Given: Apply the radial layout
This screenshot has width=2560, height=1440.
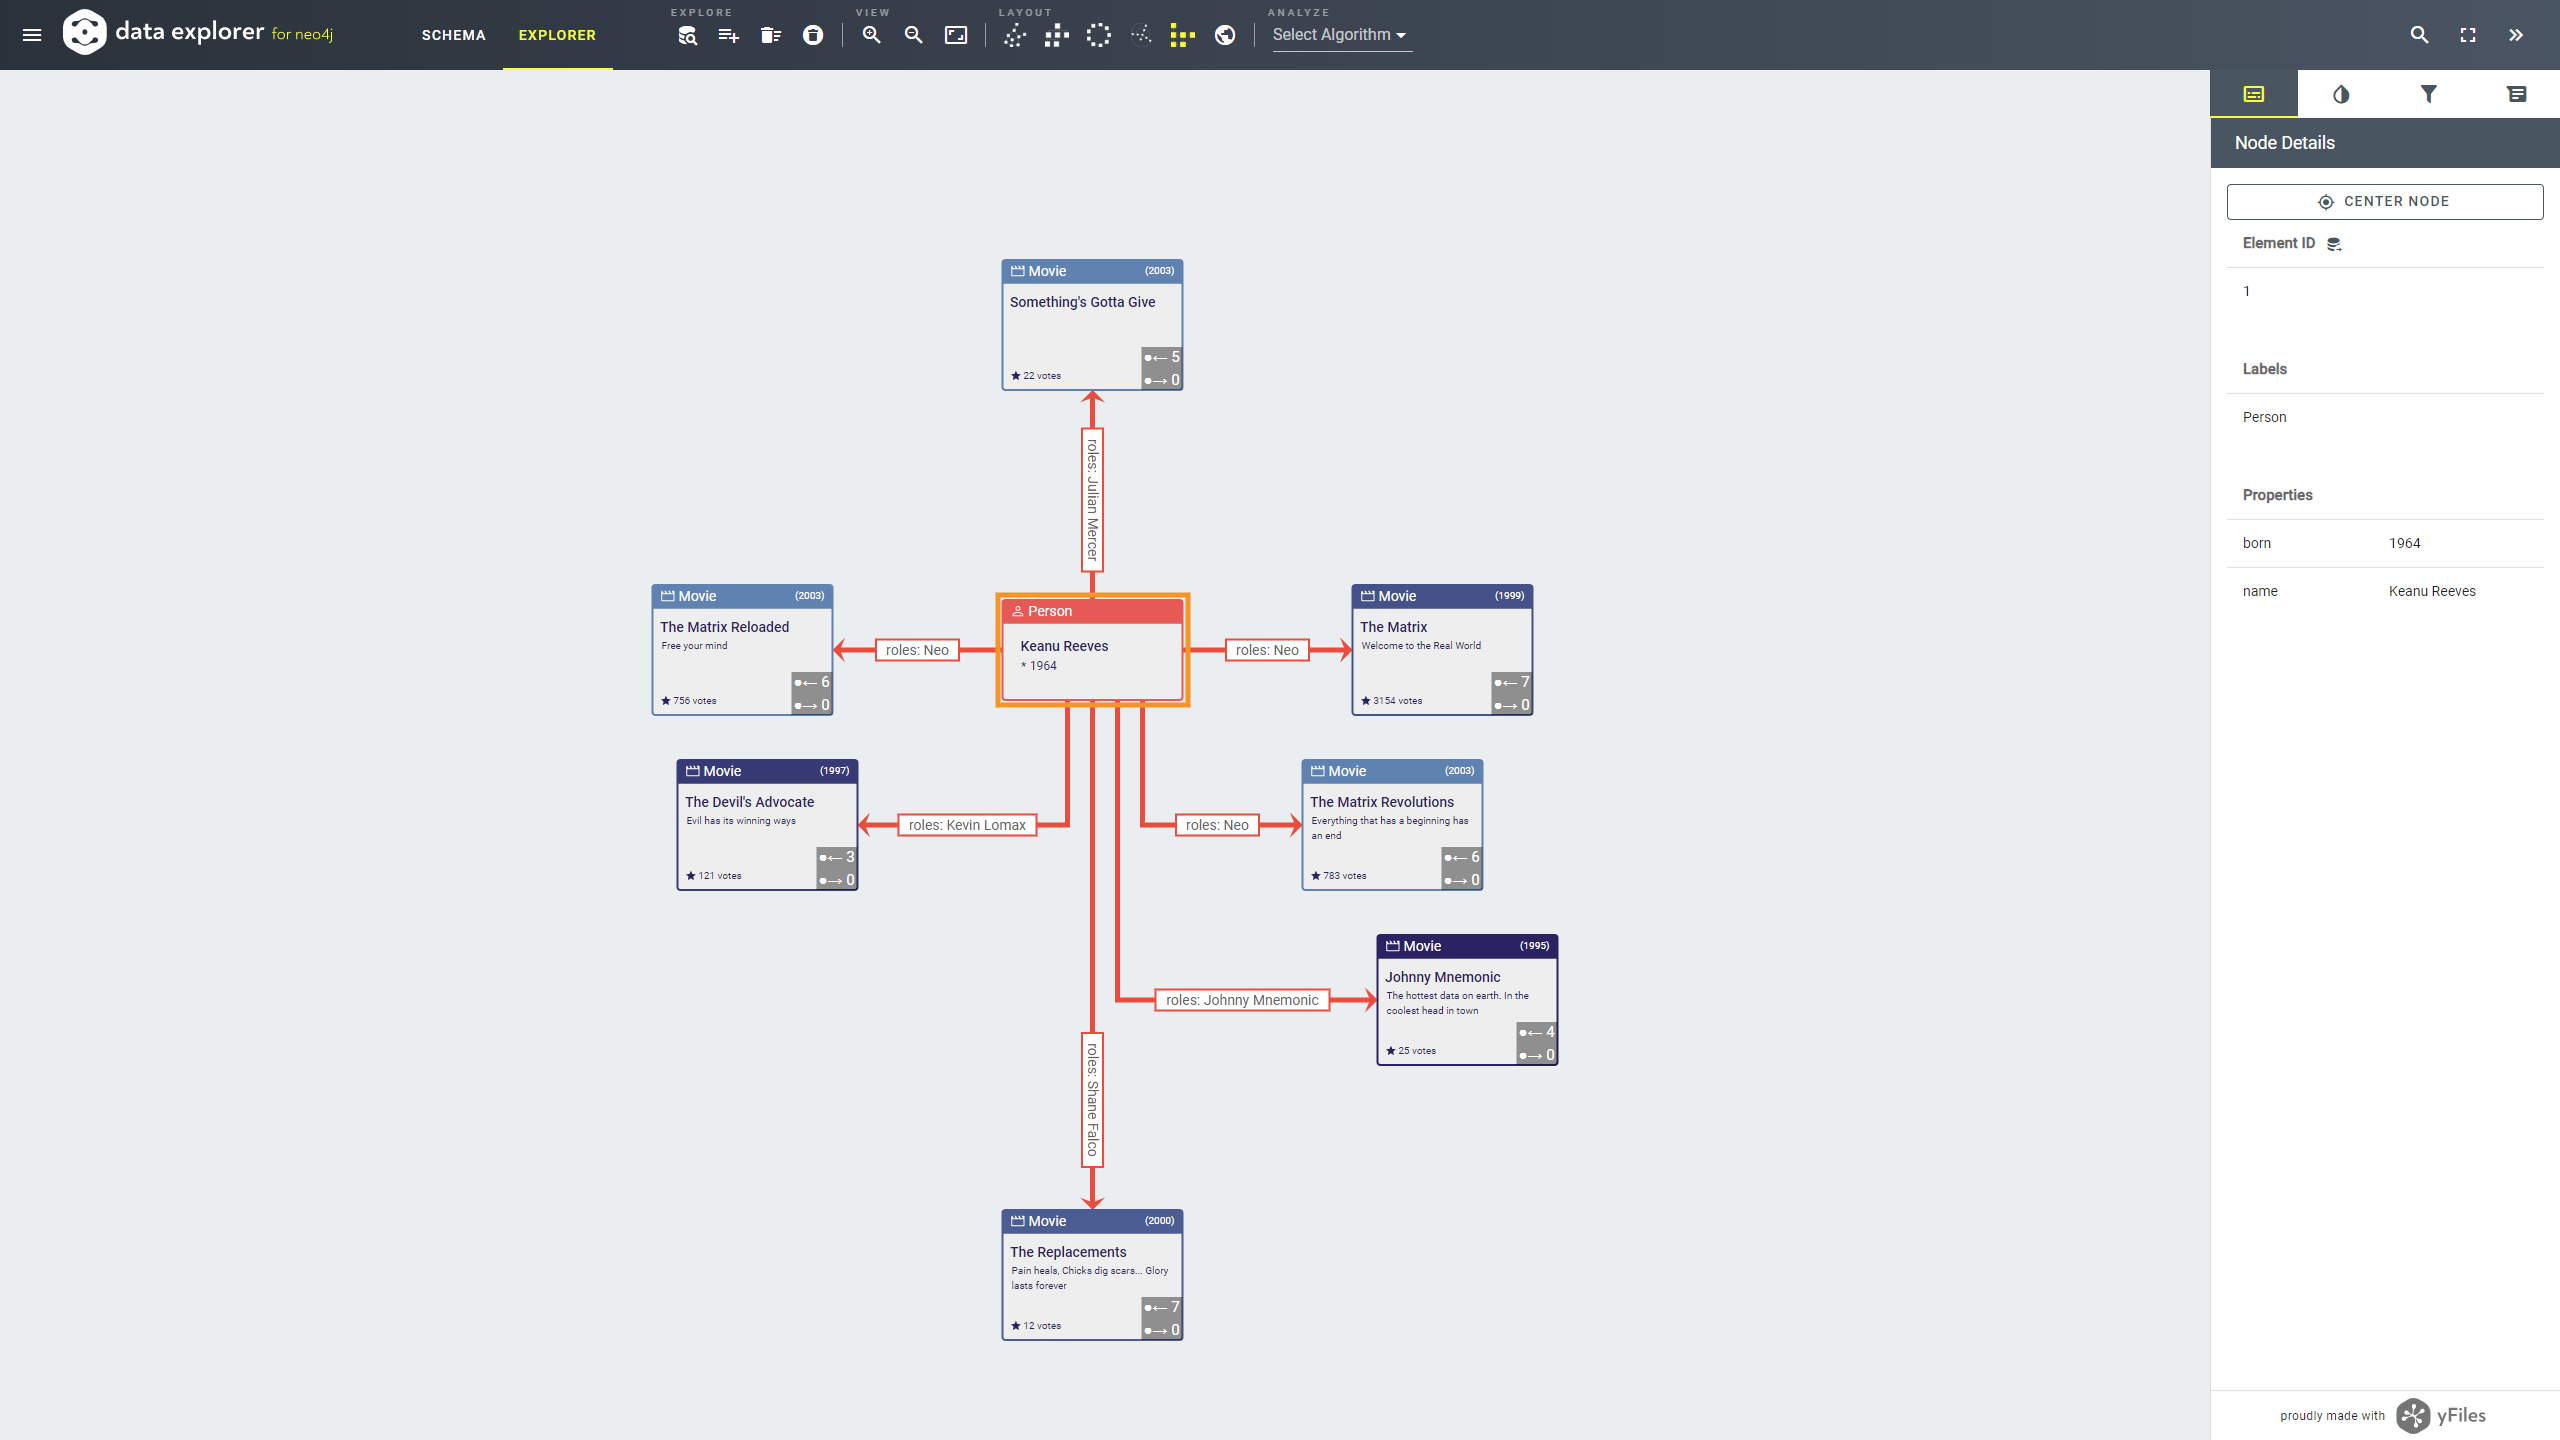Looking at the screenshot, I should (x=1139, y=34).
